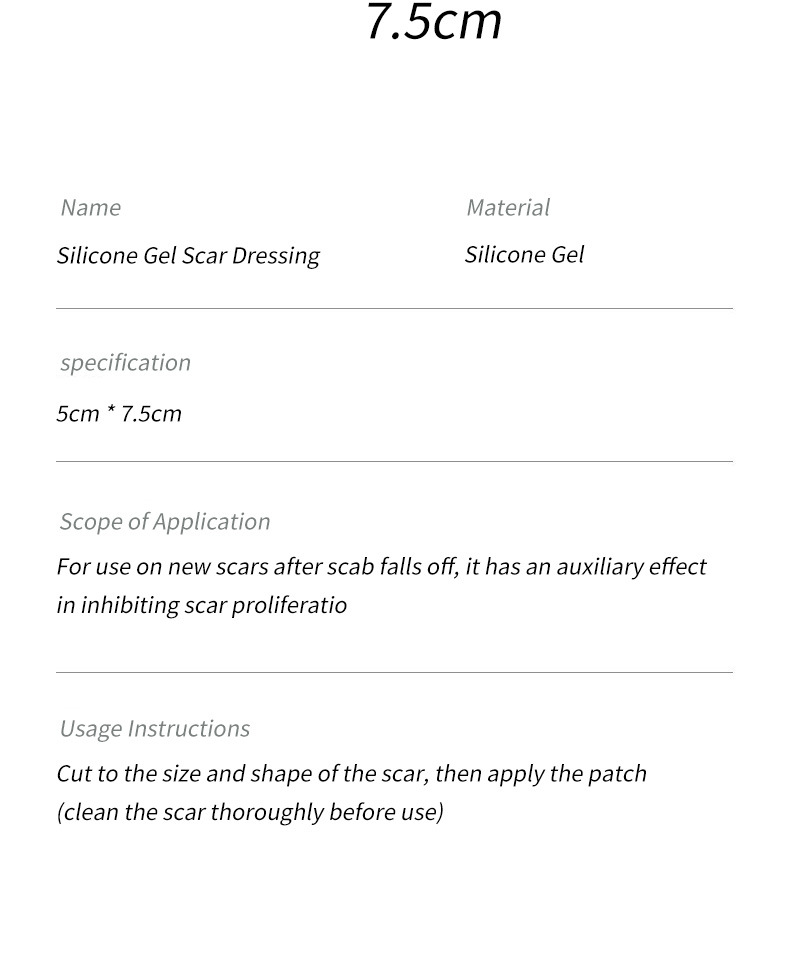Click the Scope of Application heading
Viewport: 790px width, 962px height.
165,522
